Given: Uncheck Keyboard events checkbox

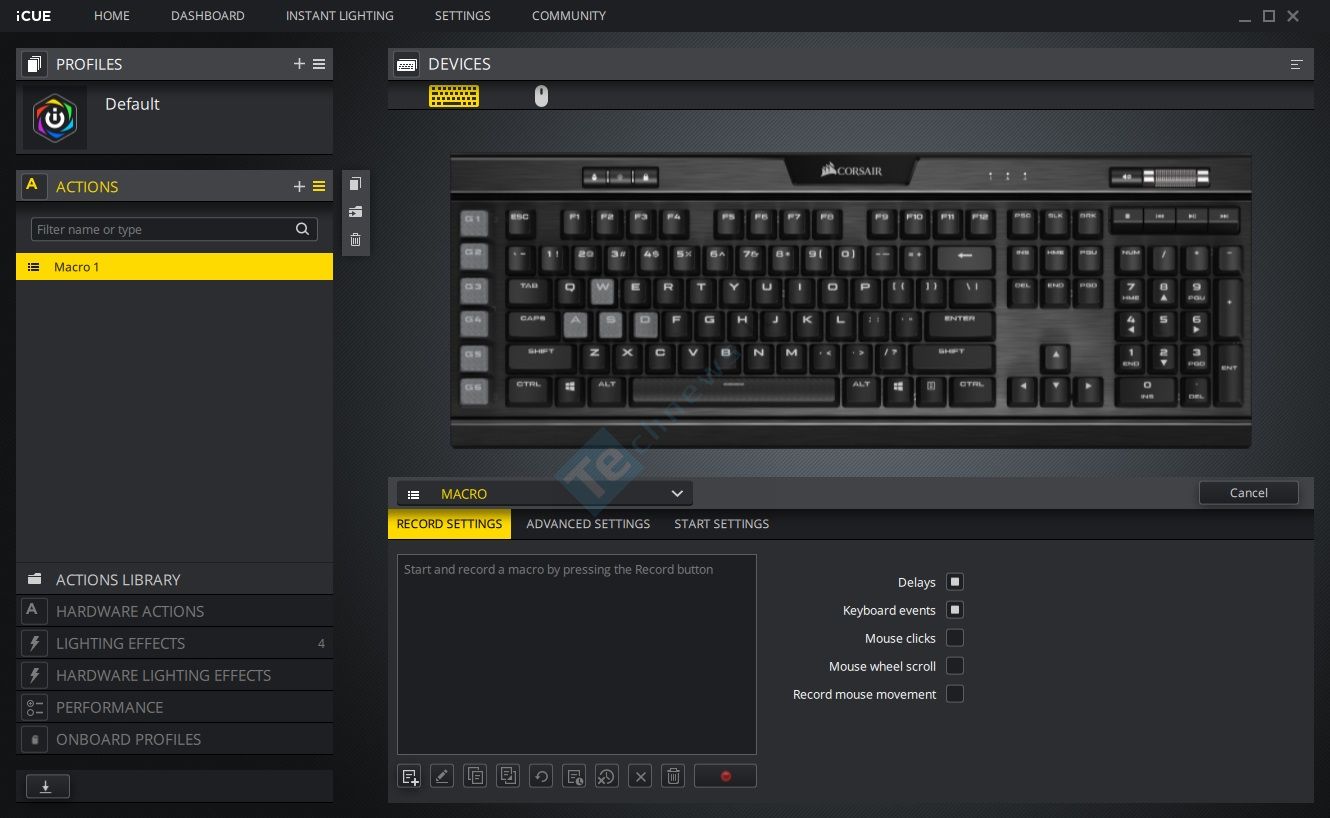Looking at the screenshot, I should click(x=955, y=610).
